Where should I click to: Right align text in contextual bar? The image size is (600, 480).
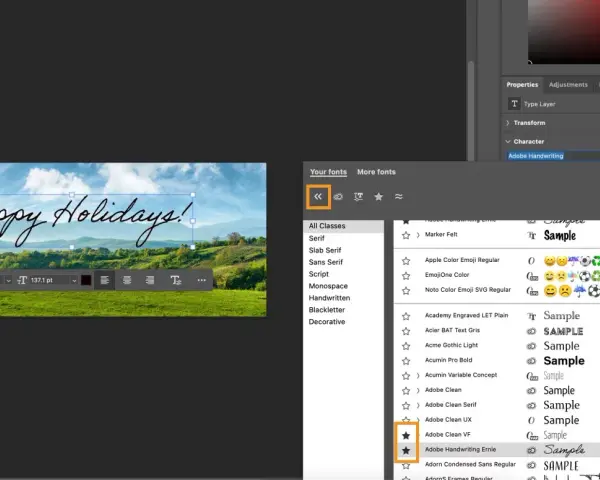[x=150, y=280]
